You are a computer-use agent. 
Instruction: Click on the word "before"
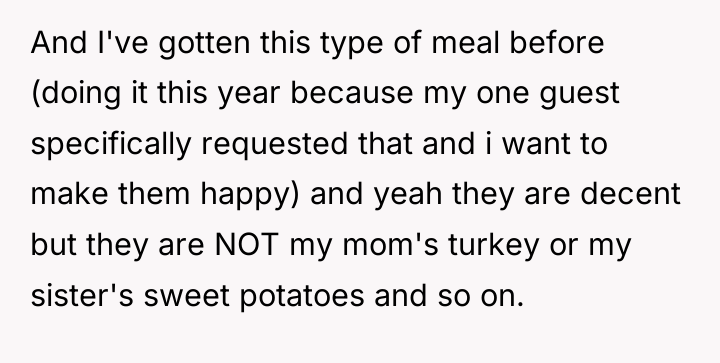point(557,43)
